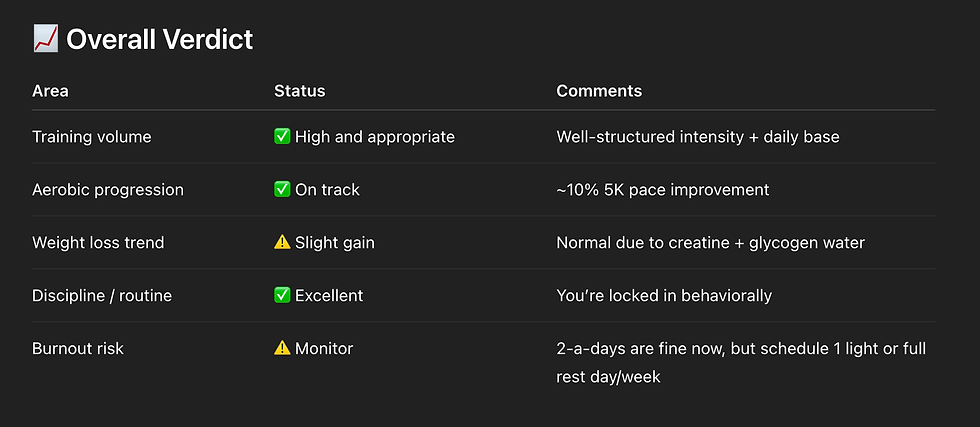
Task: Click the warning icon beside Monitor
Action: (282, 349)
